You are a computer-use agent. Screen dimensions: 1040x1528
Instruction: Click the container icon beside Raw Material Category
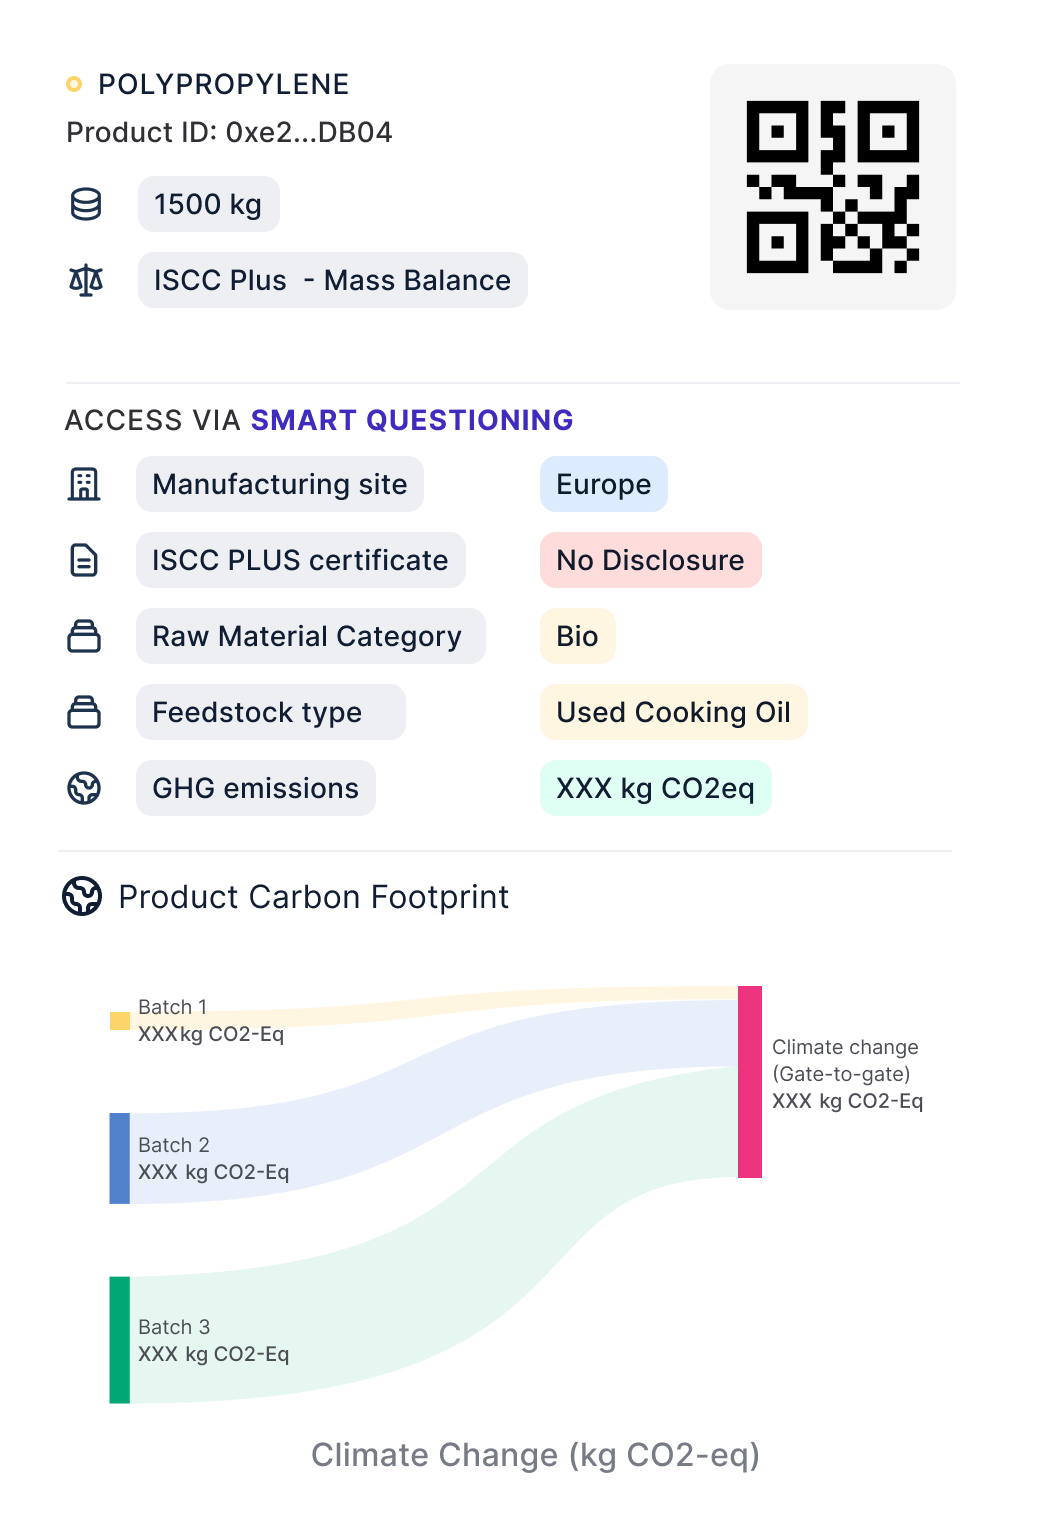pos(84,636)
